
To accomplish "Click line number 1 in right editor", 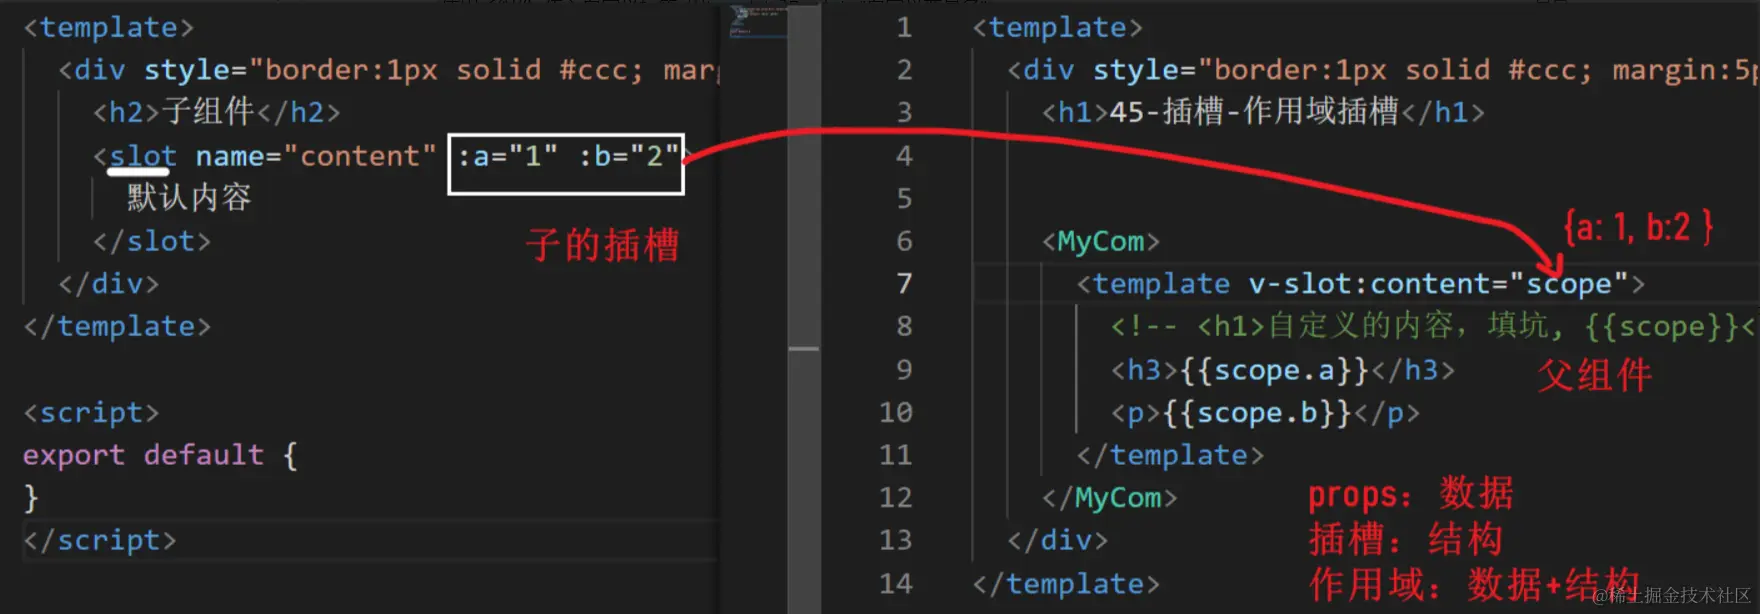I will pyautogui.click(x=904, y=27).
